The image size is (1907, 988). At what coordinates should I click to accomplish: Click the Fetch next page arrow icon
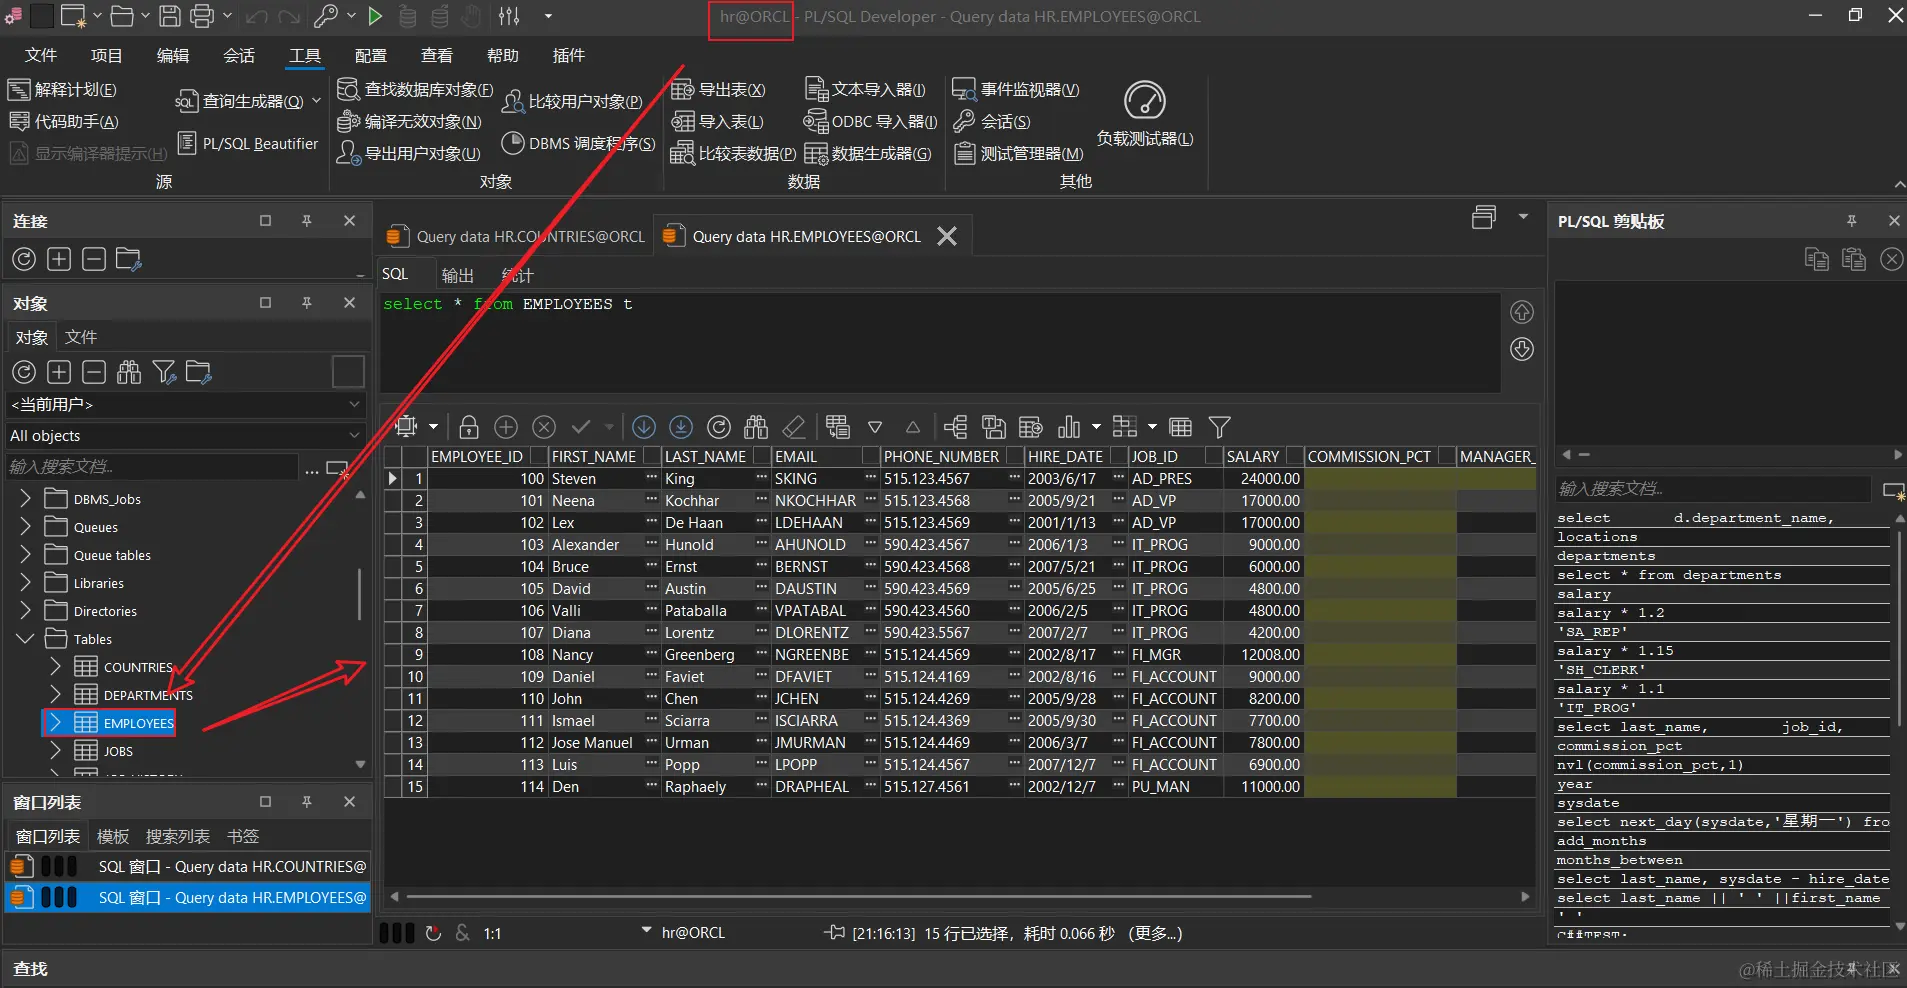644,427
